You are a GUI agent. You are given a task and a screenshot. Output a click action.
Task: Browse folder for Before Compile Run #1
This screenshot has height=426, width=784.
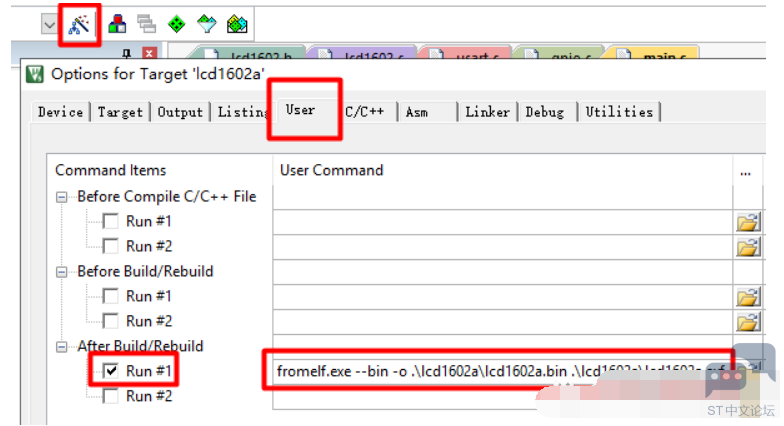748,222
